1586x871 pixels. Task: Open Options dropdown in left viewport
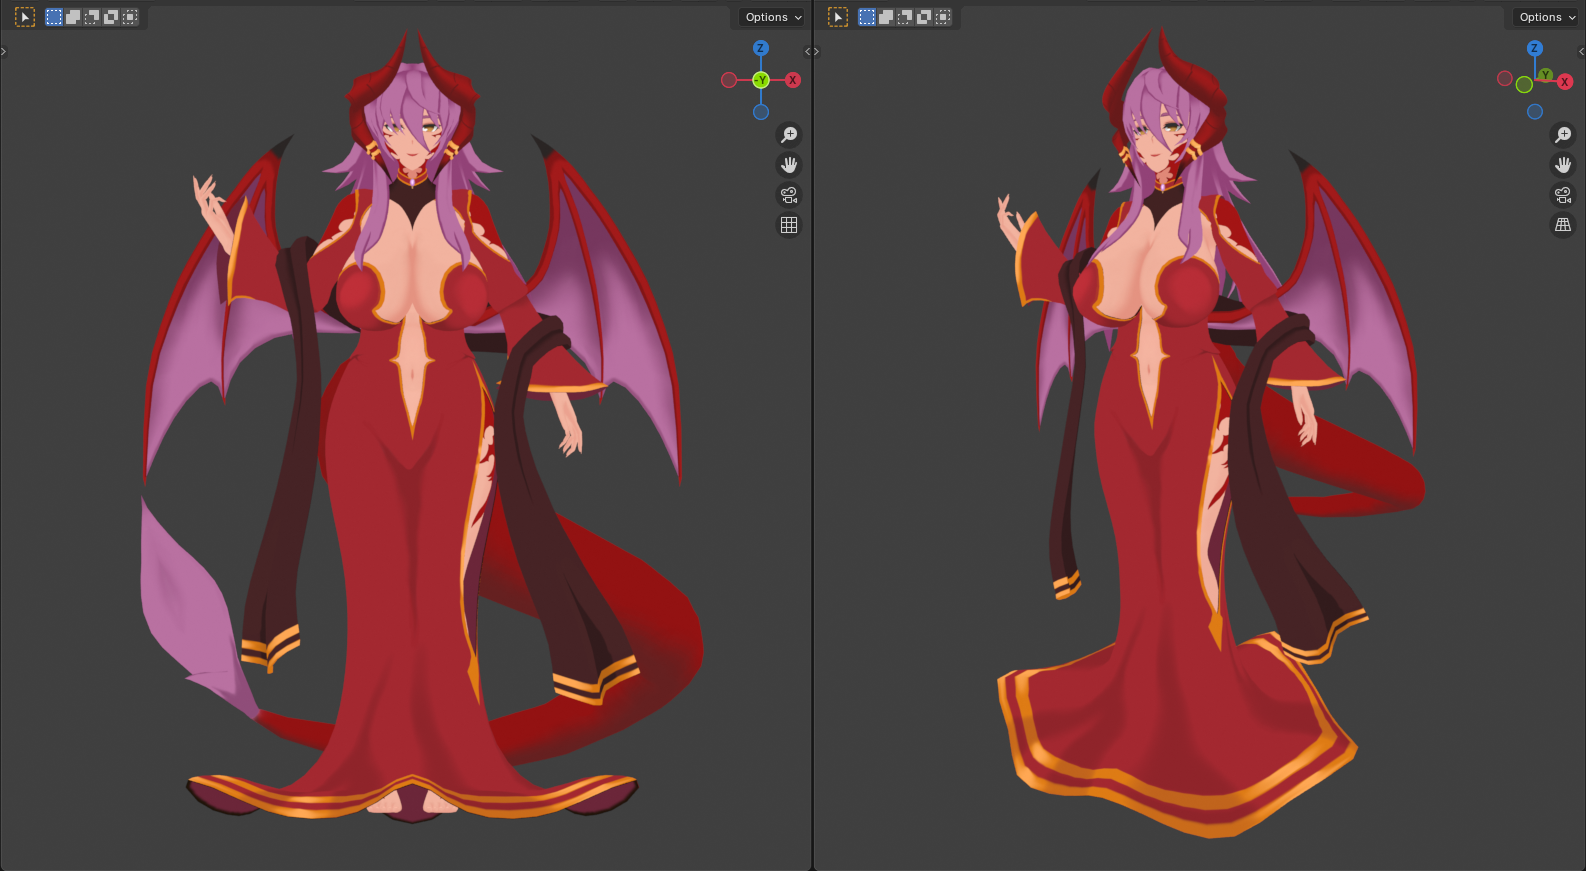click(773, 17)
